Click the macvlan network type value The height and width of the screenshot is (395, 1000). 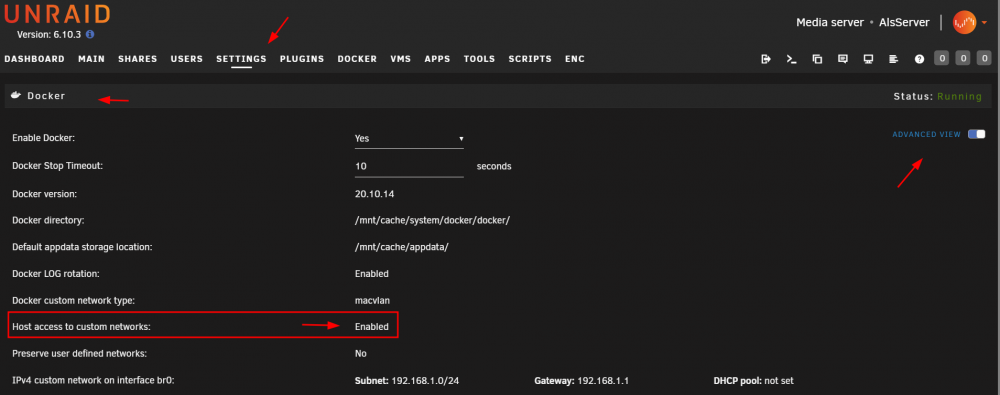(372, 300)
